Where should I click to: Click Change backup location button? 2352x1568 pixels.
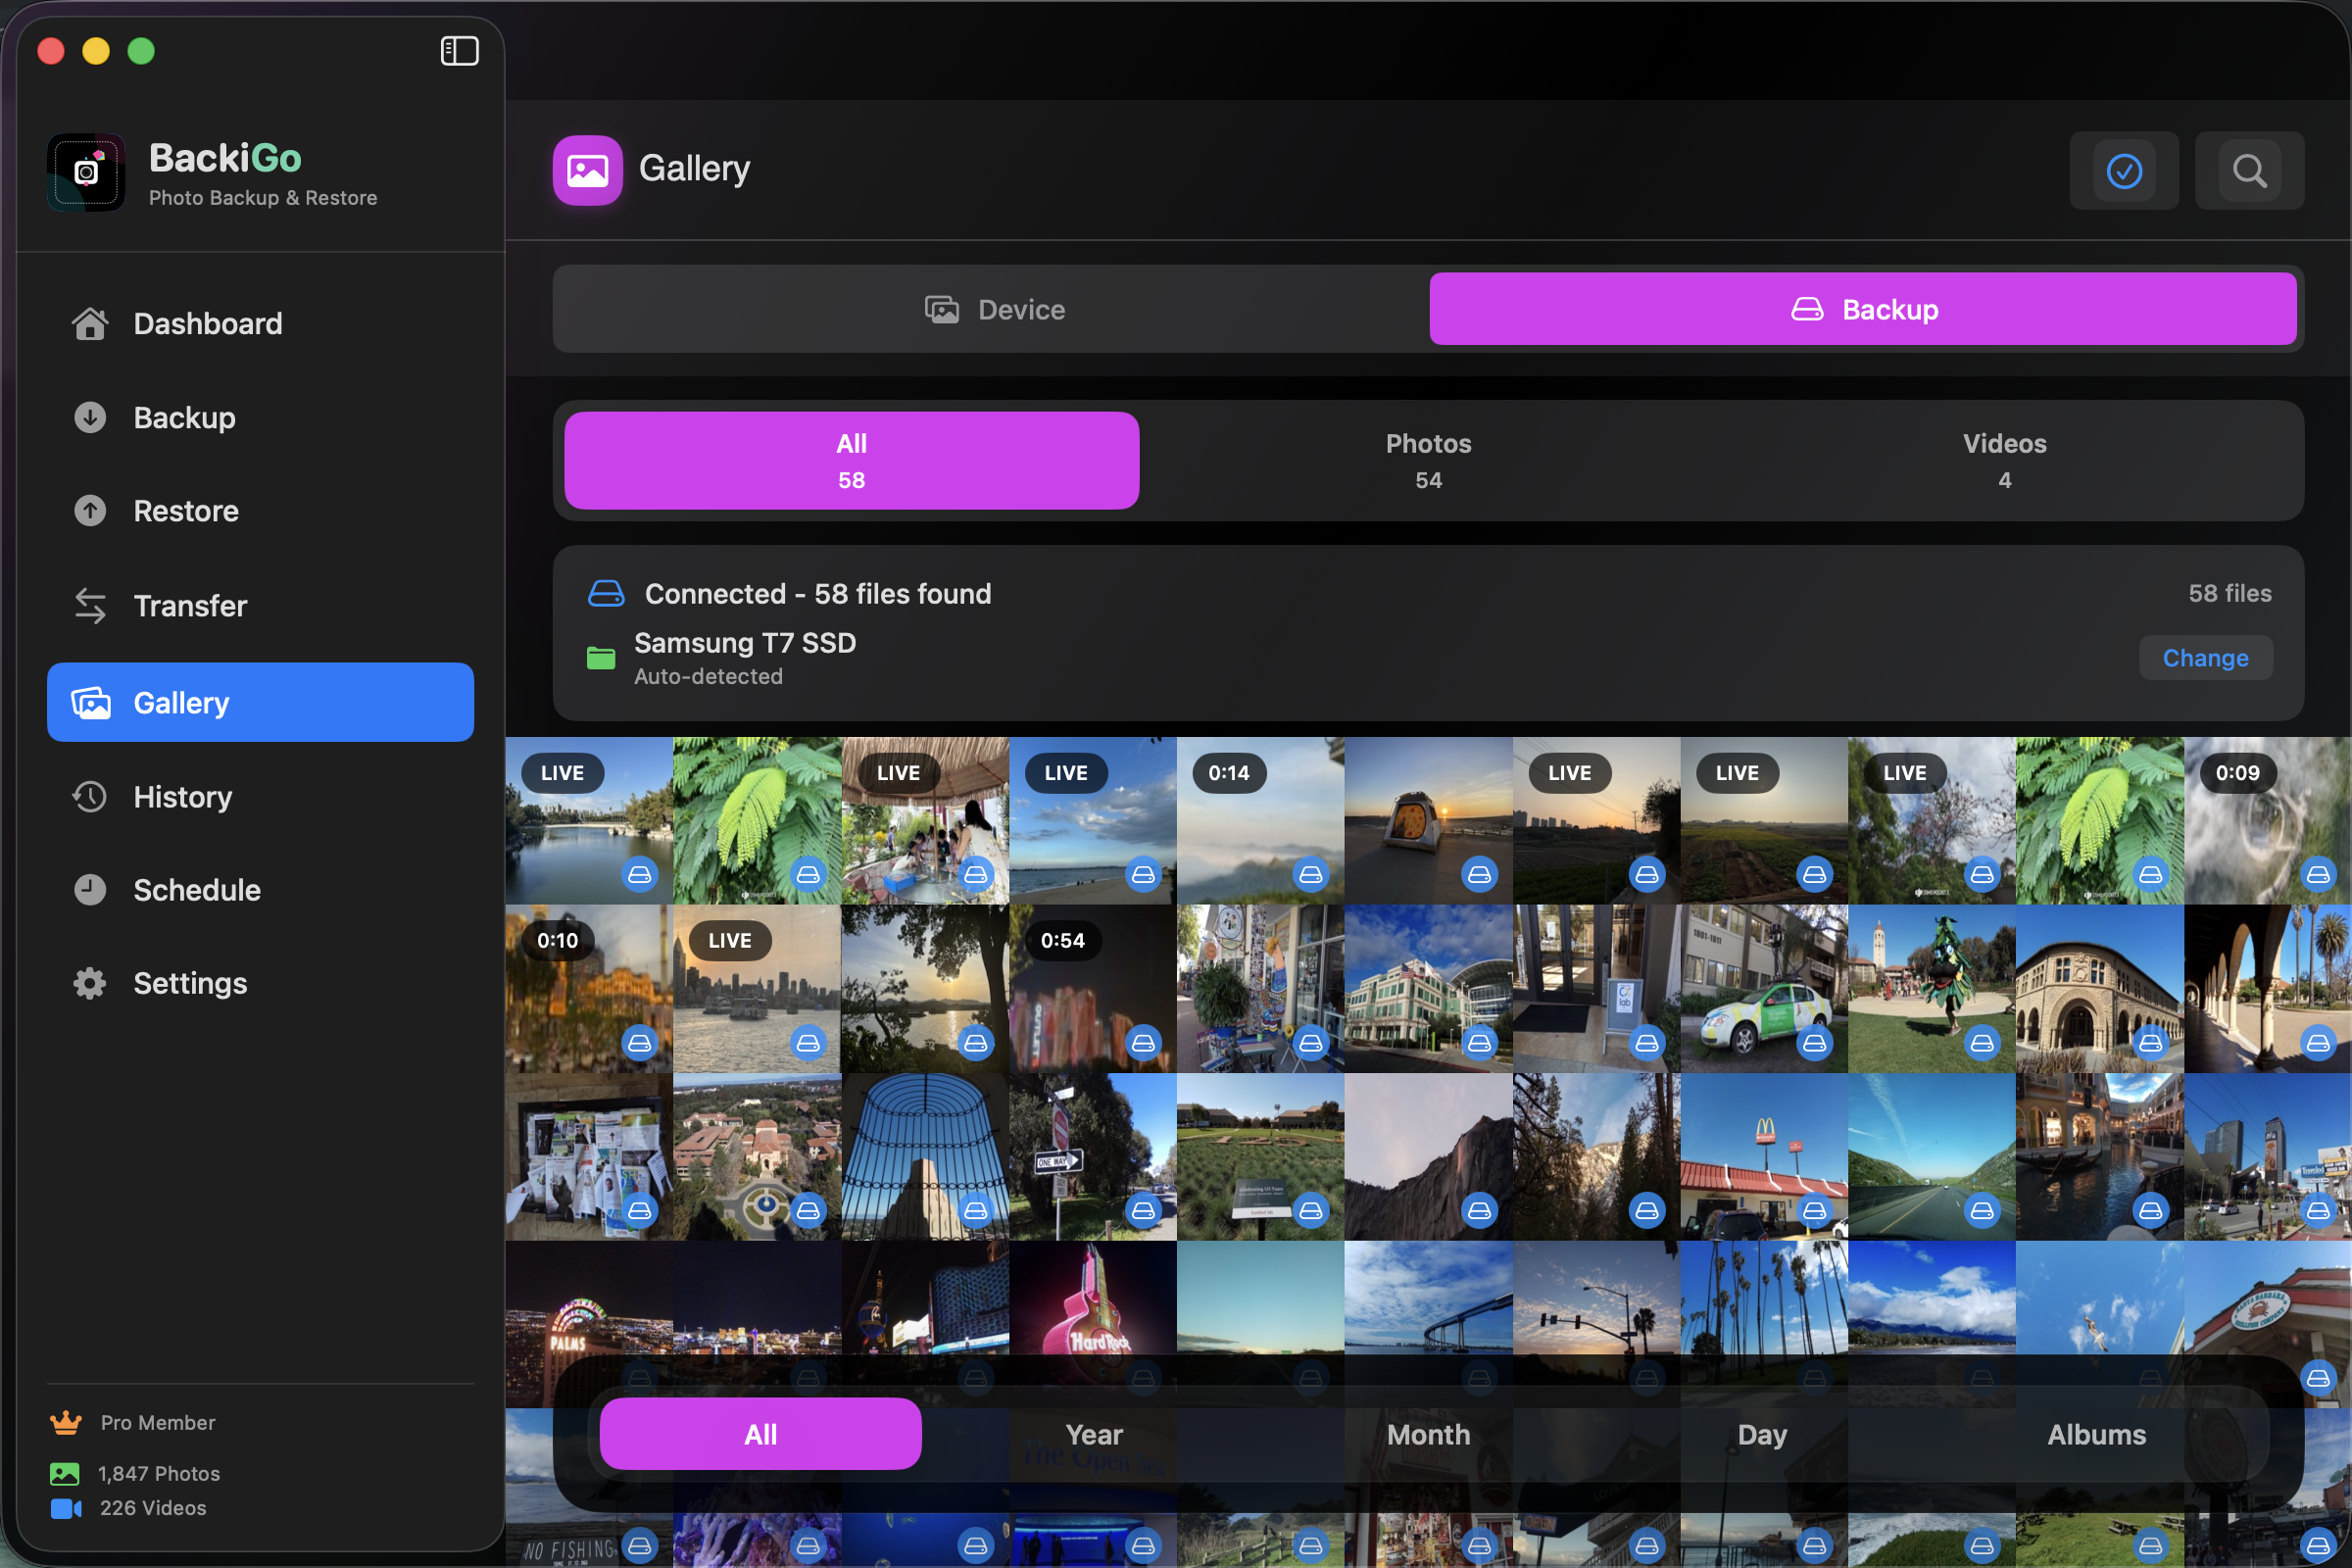[2205, 658]
